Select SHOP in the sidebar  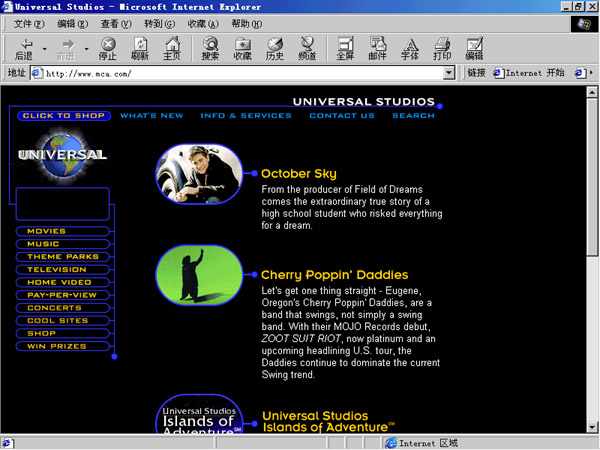[63, 333]
